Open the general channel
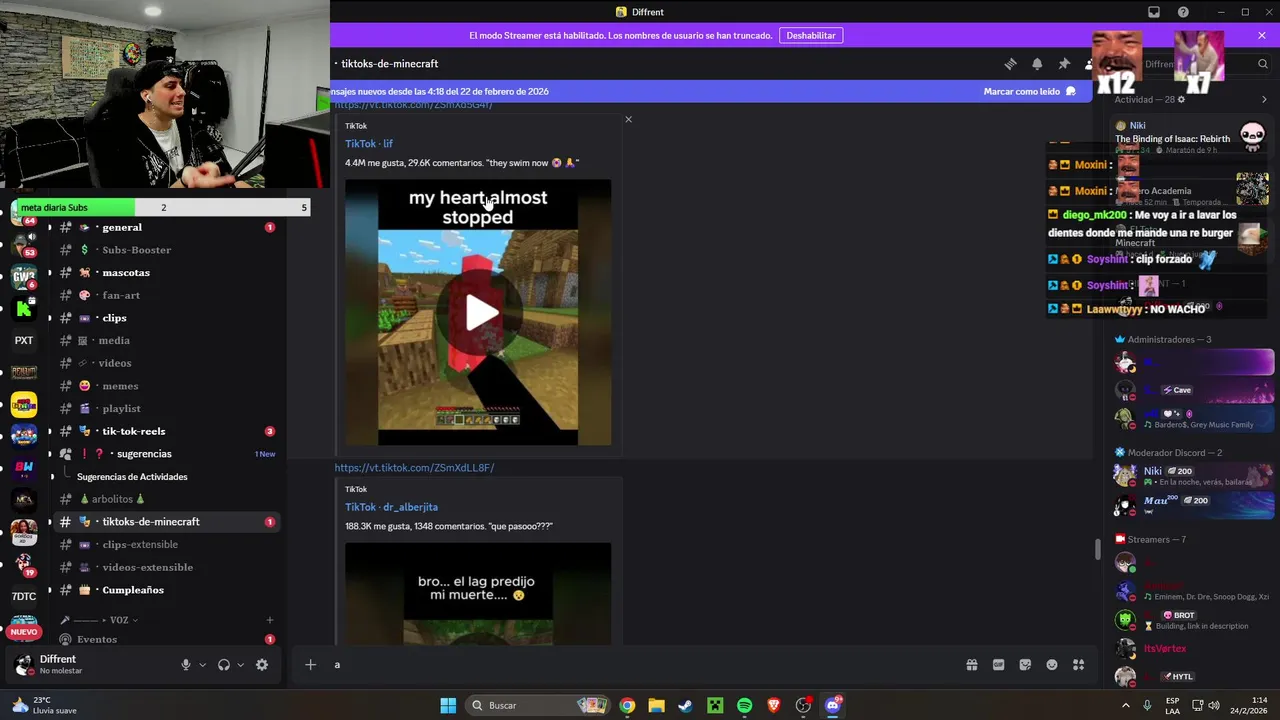Image resolution: width=1280 pixels, height=720 pixels. (165, 227)
